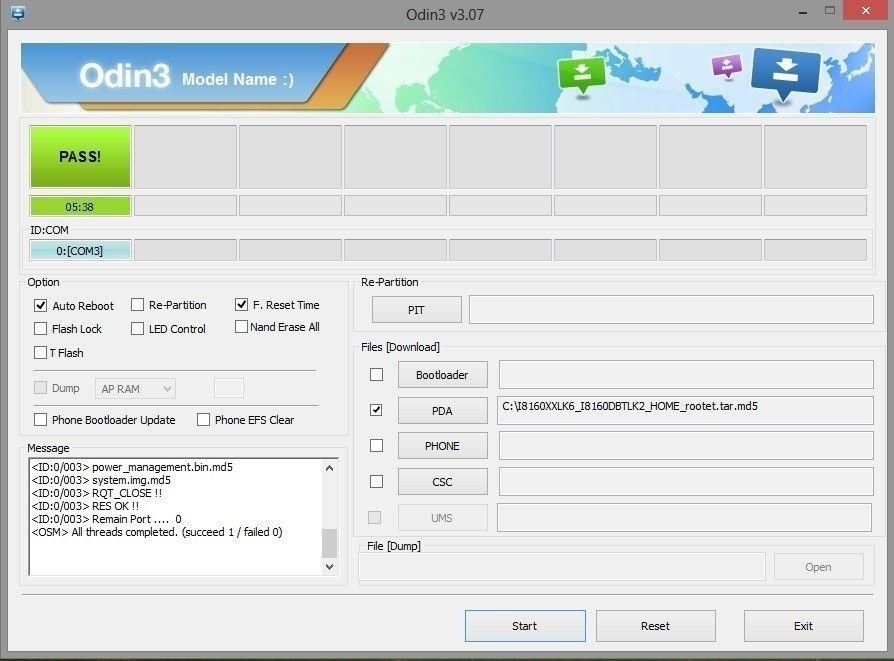
Task: Maximize the Odin3 window
Action: [x=830, y=11]
